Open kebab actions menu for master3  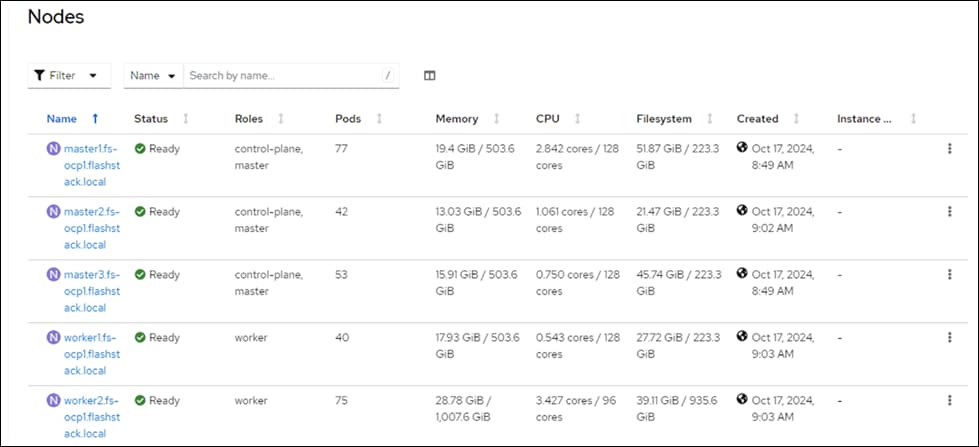(950, 275)
